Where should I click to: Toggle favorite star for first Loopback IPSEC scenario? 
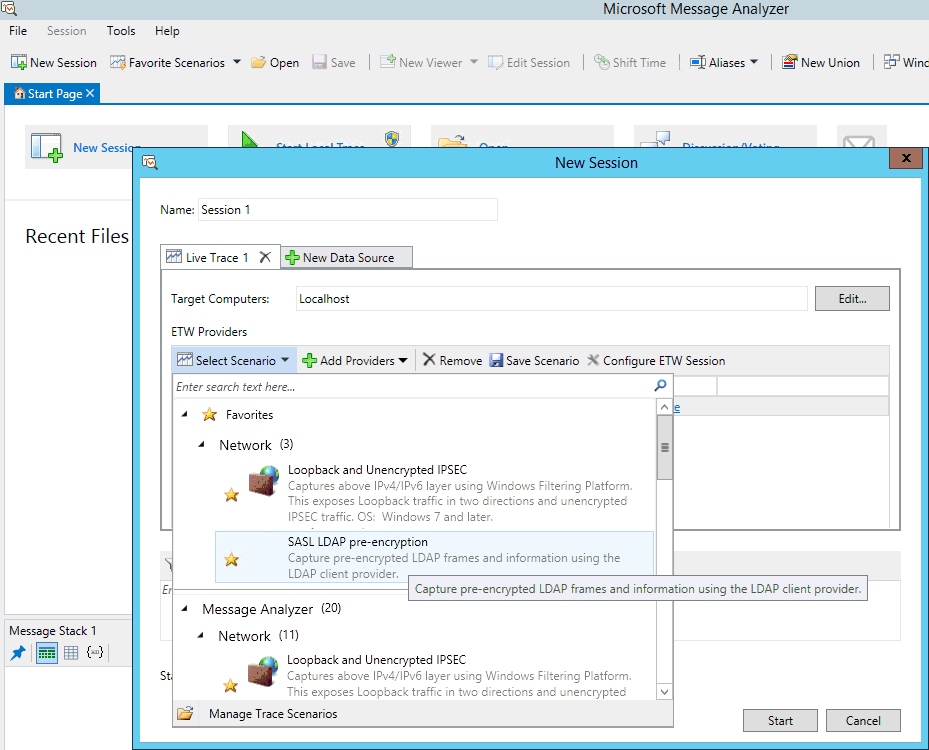(232, 494)
